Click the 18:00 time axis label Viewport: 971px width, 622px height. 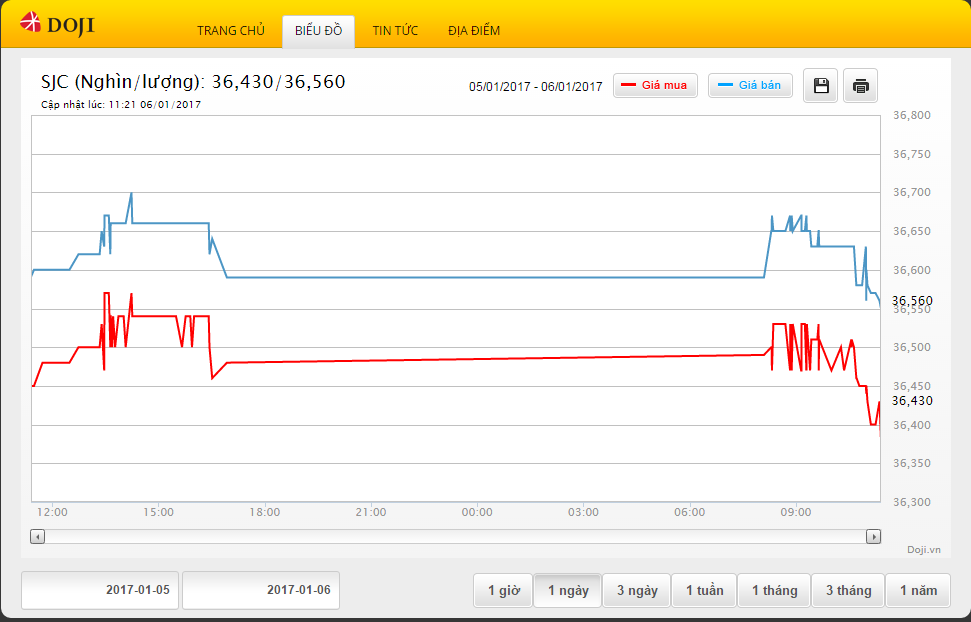pos(265,512)
